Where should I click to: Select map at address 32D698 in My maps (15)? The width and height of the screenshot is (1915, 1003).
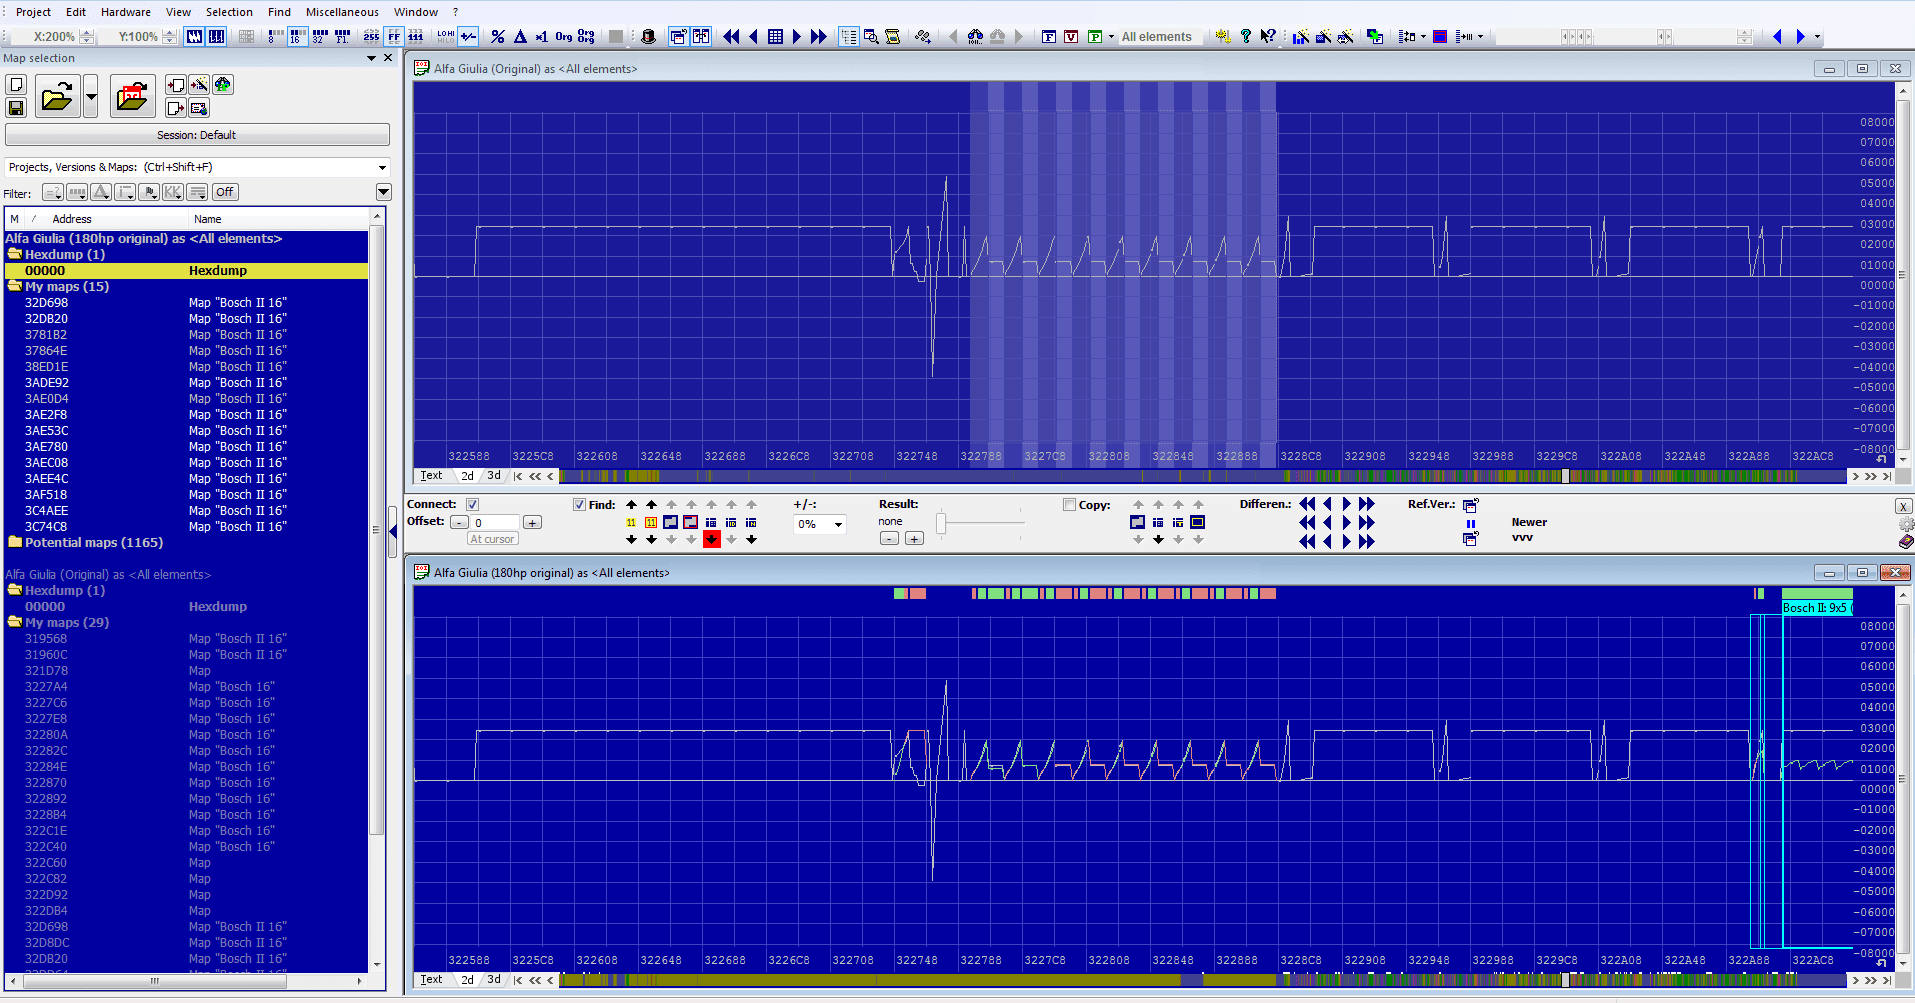[x=186, y=303]
